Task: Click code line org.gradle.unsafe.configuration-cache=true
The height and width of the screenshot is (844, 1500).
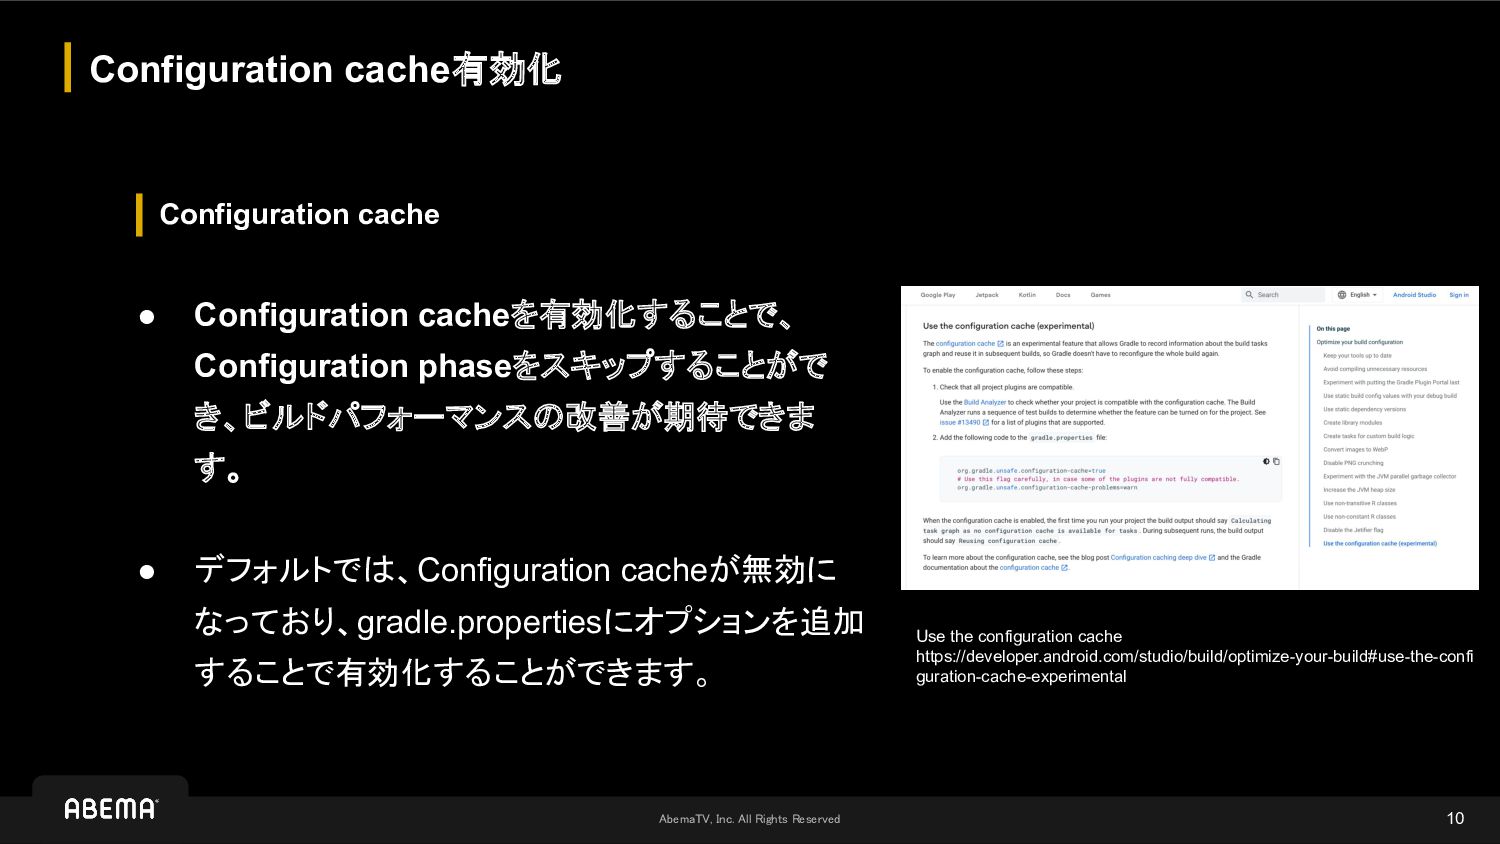Action: click(x=1031, y=471)
